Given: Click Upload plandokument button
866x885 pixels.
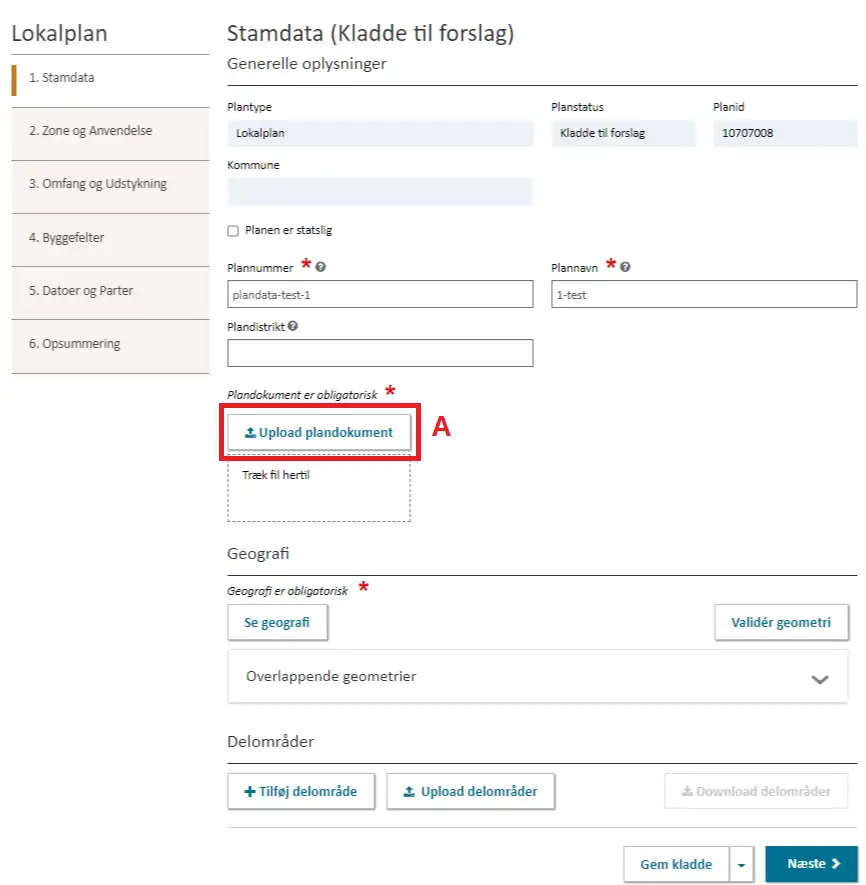Looking at the screenshot, I should [319, 433].
